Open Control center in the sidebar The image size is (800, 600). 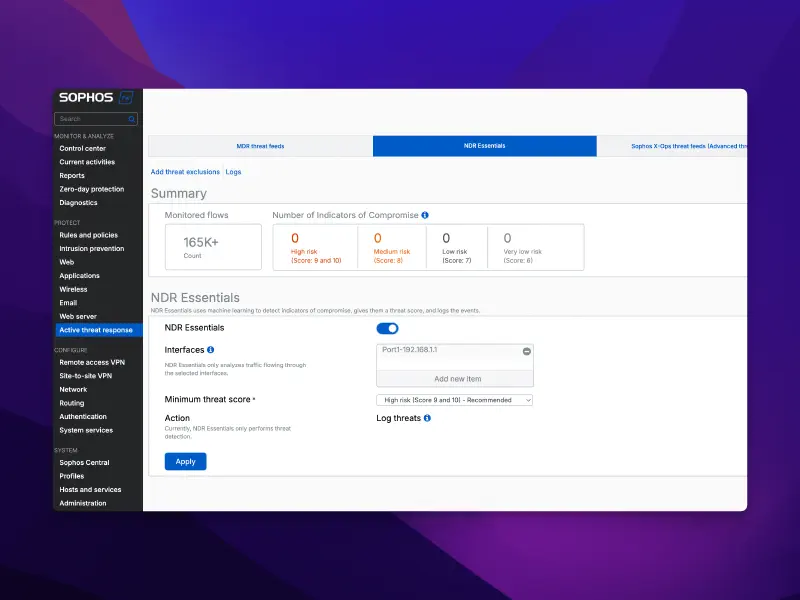click(83, 148)
